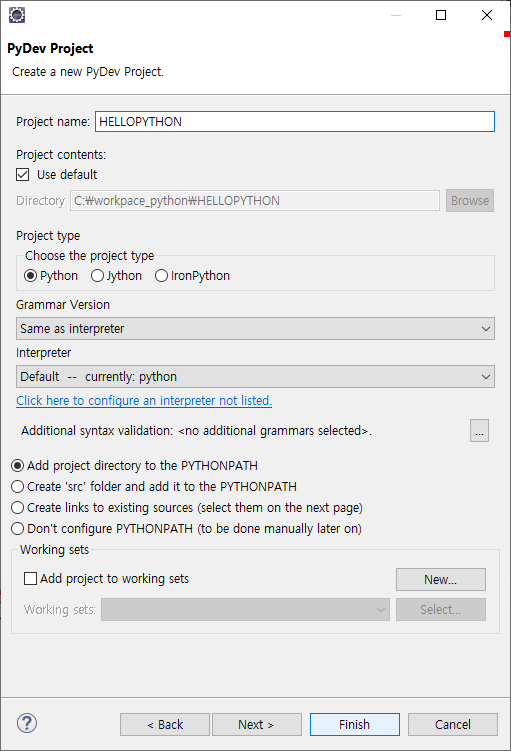Click the 'Working sets' group label

[55, 549]
